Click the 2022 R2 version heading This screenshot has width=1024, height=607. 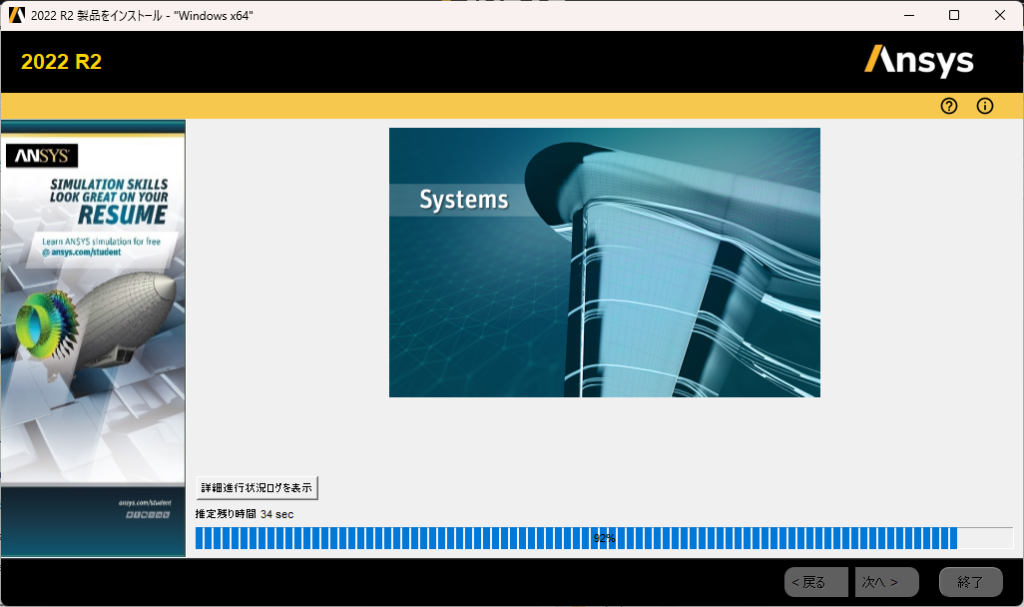(61, 61)
